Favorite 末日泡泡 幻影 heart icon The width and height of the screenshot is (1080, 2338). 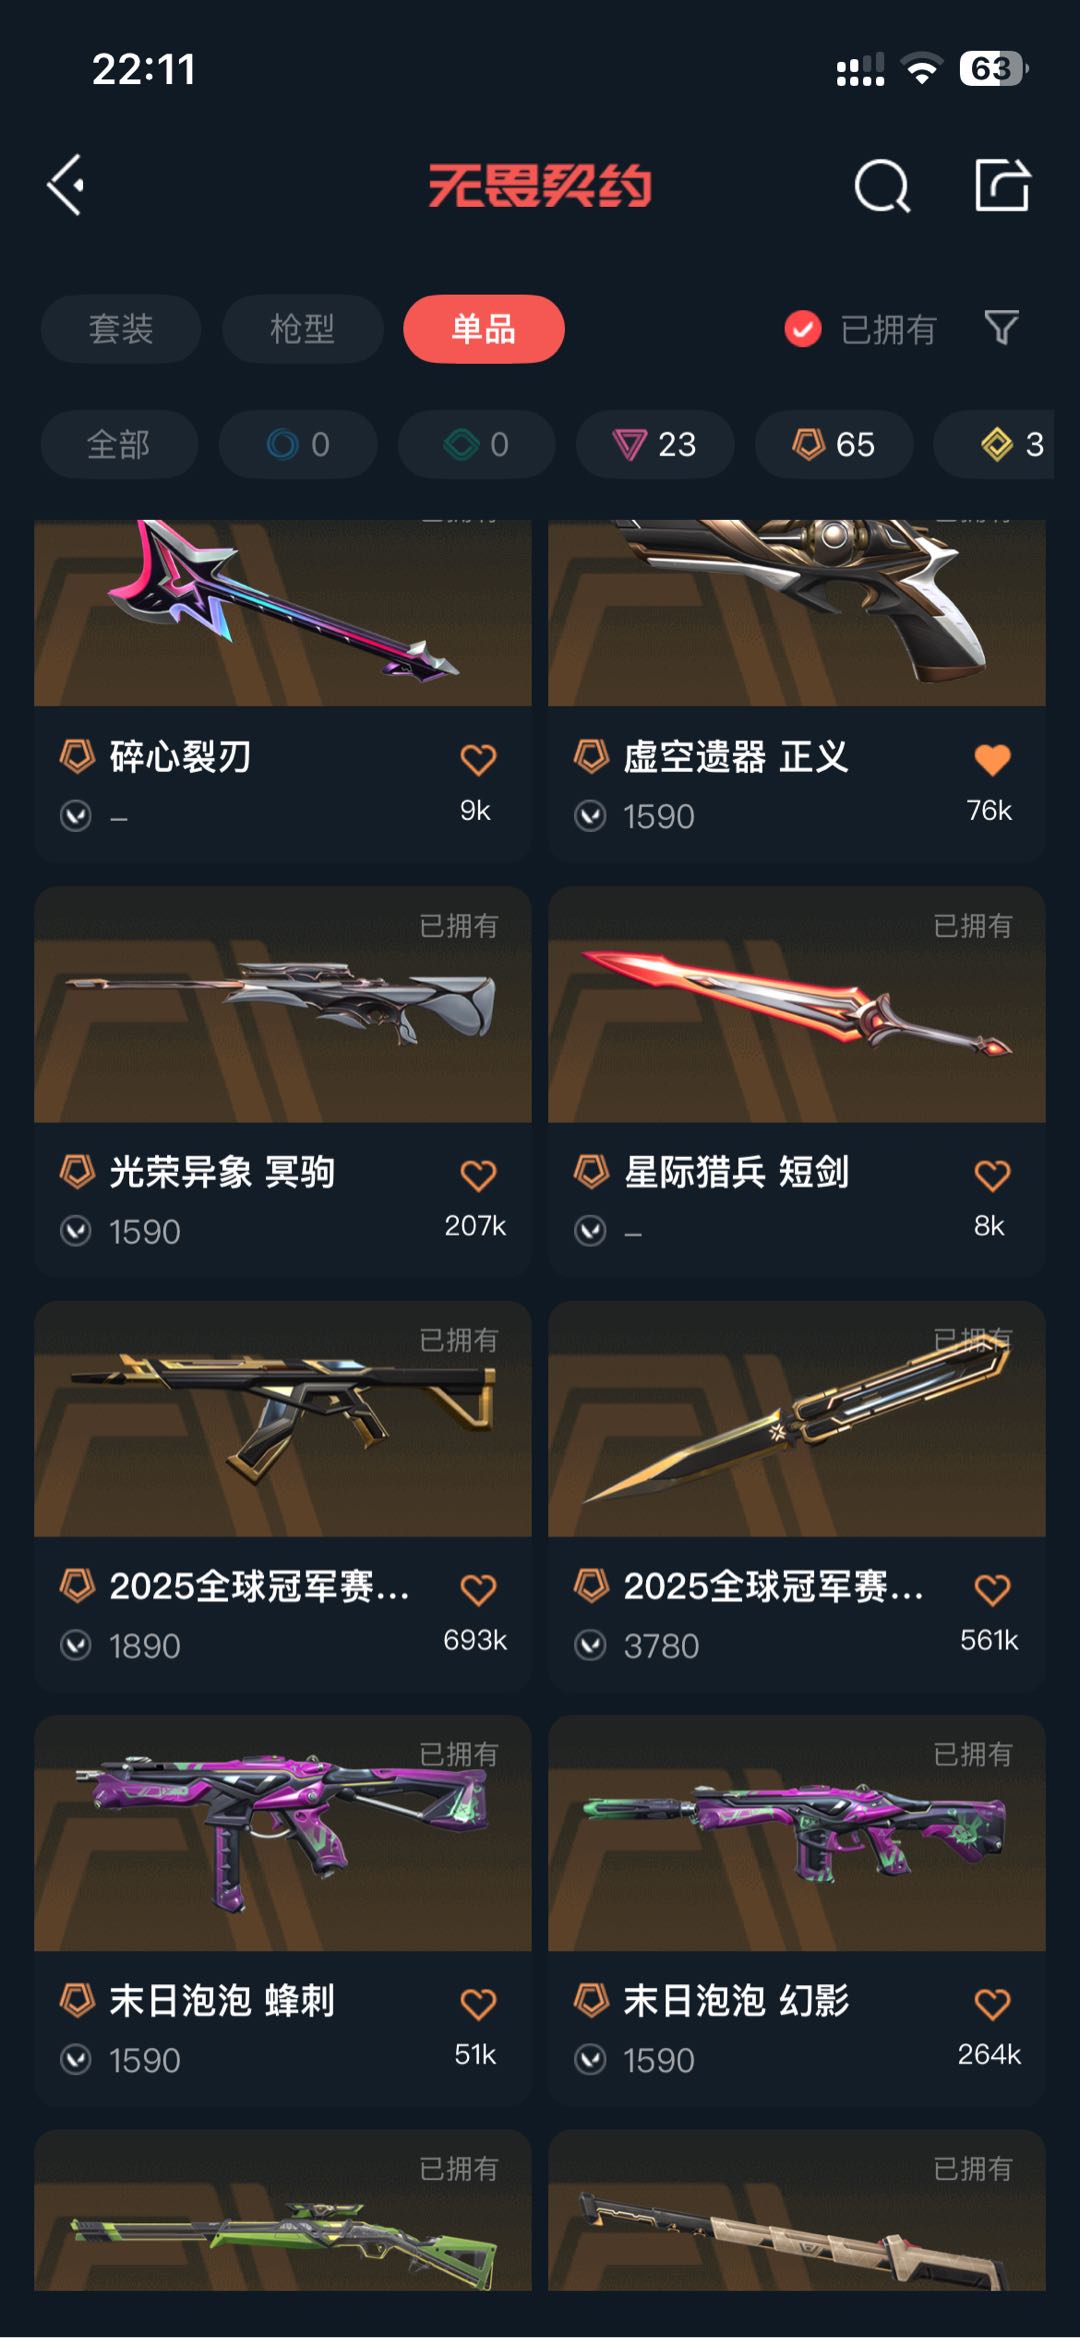[x=992, y=2003]
